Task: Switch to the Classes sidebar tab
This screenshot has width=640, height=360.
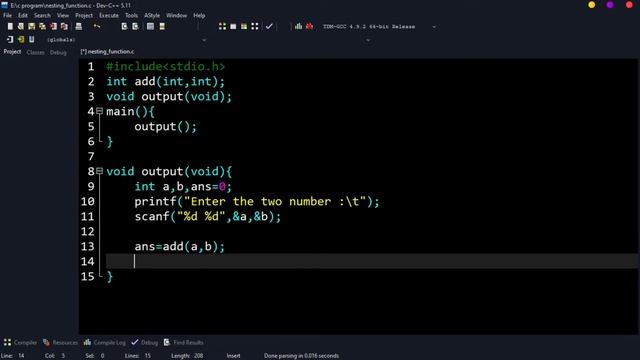Action: pyautogui.click(x=36, y=52)
